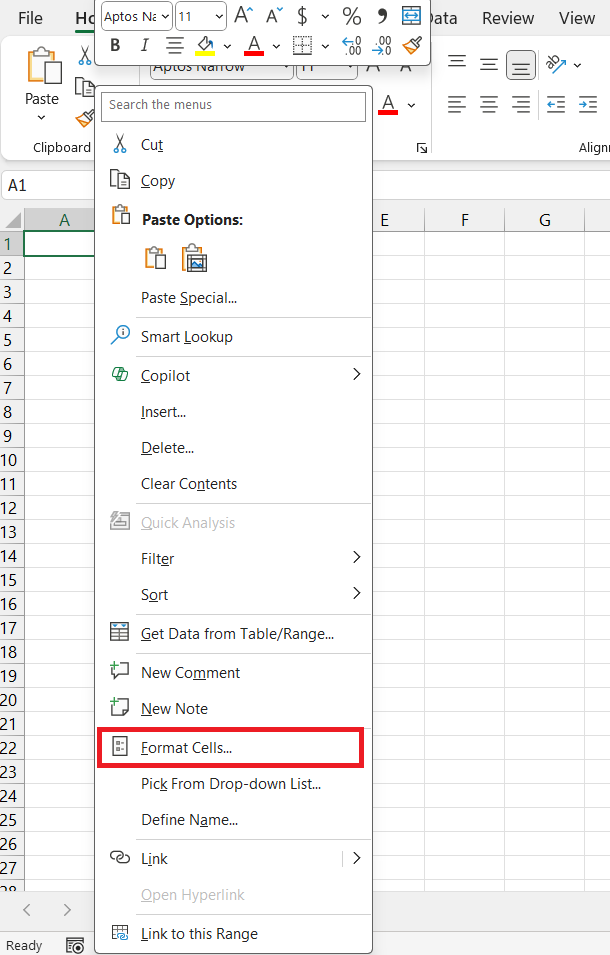
Task: Click Merge and Center icon
Action: coord(412,15)
